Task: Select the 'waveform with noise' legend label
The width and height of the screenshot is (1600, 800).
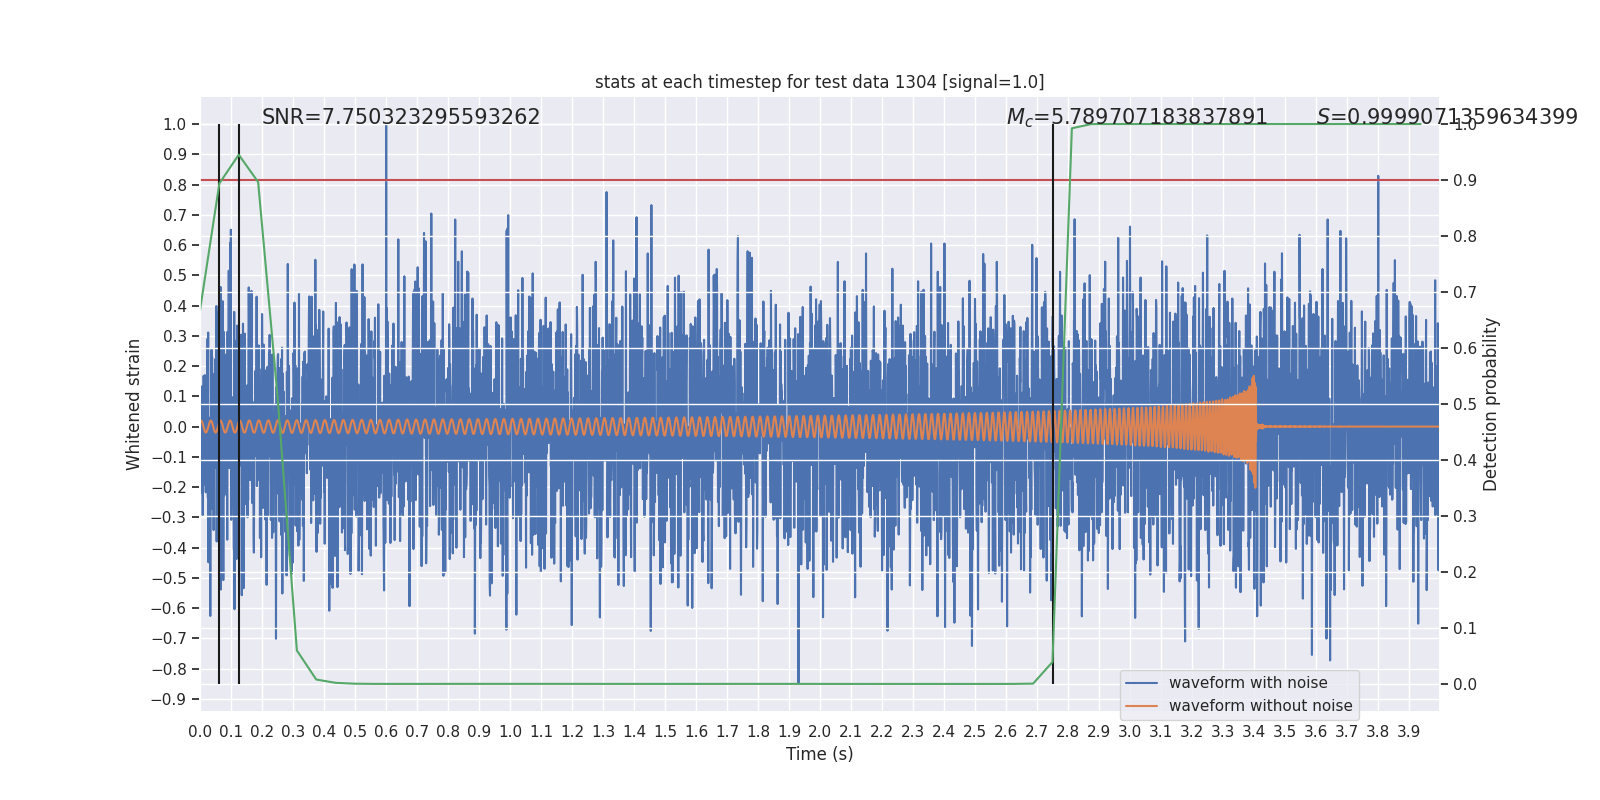Action: pos(1248,683)
